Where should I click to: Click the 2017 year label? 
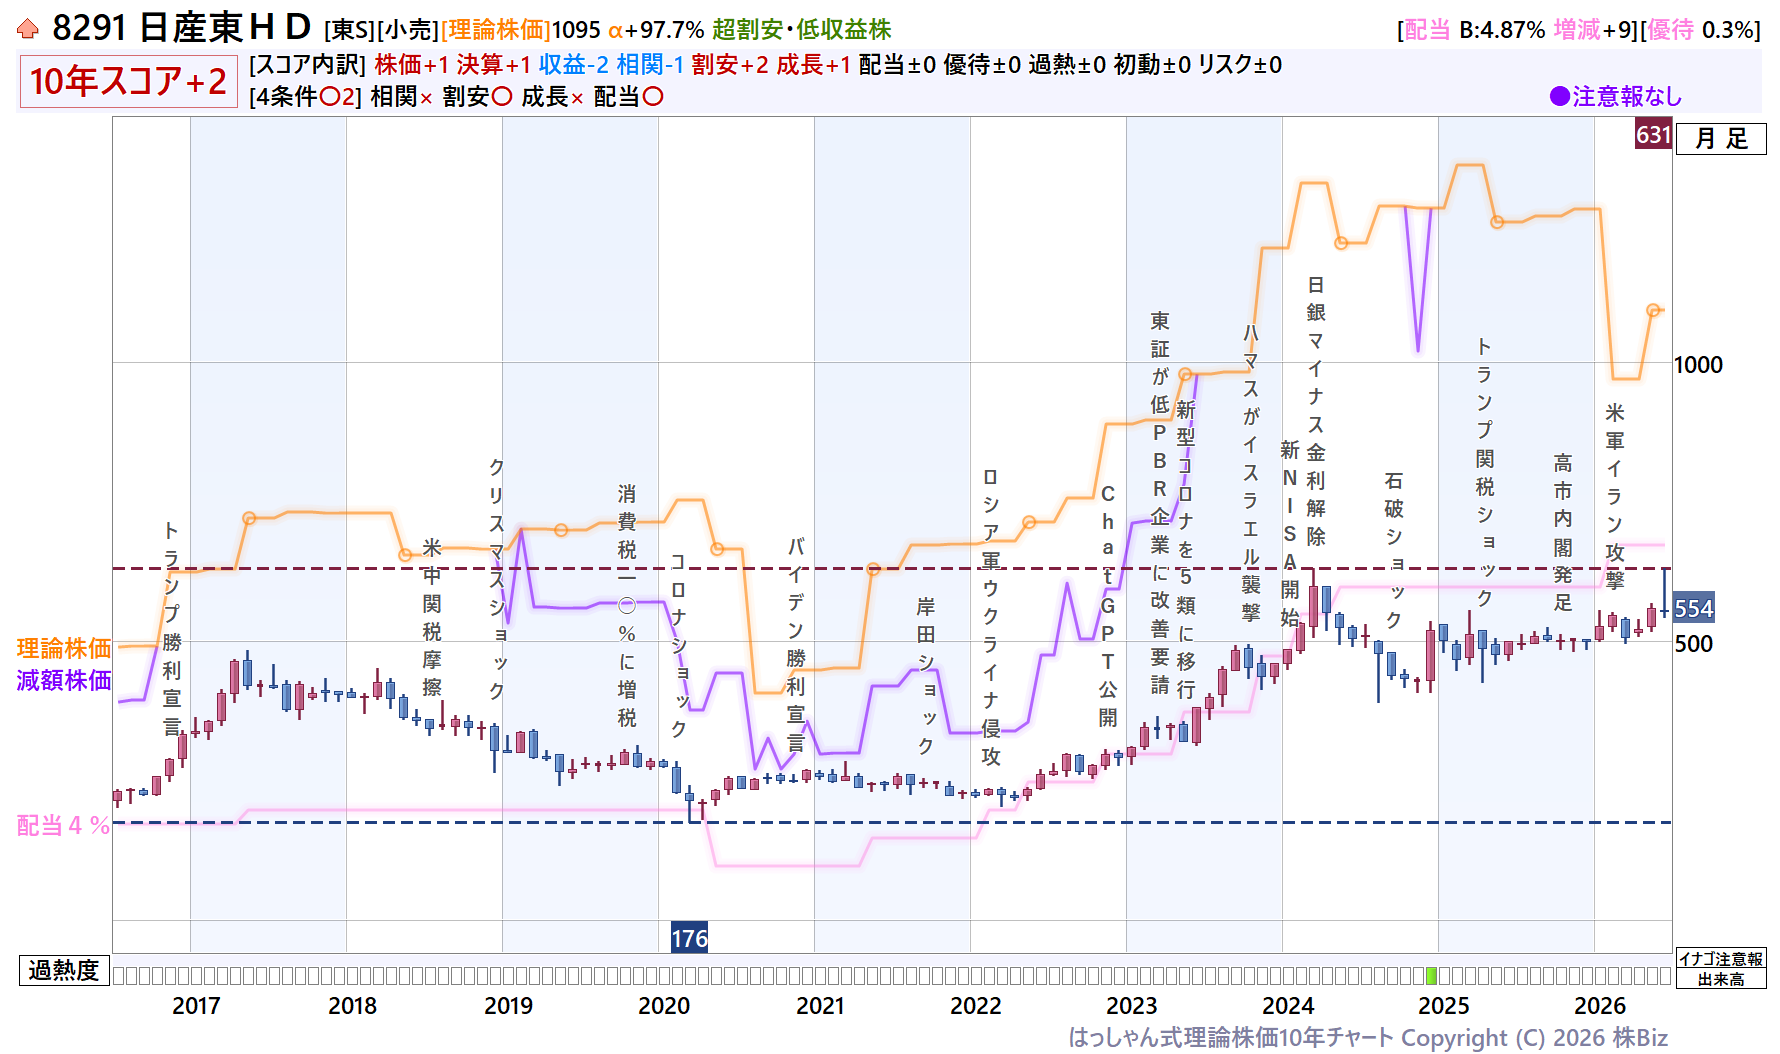[196, 1006]
